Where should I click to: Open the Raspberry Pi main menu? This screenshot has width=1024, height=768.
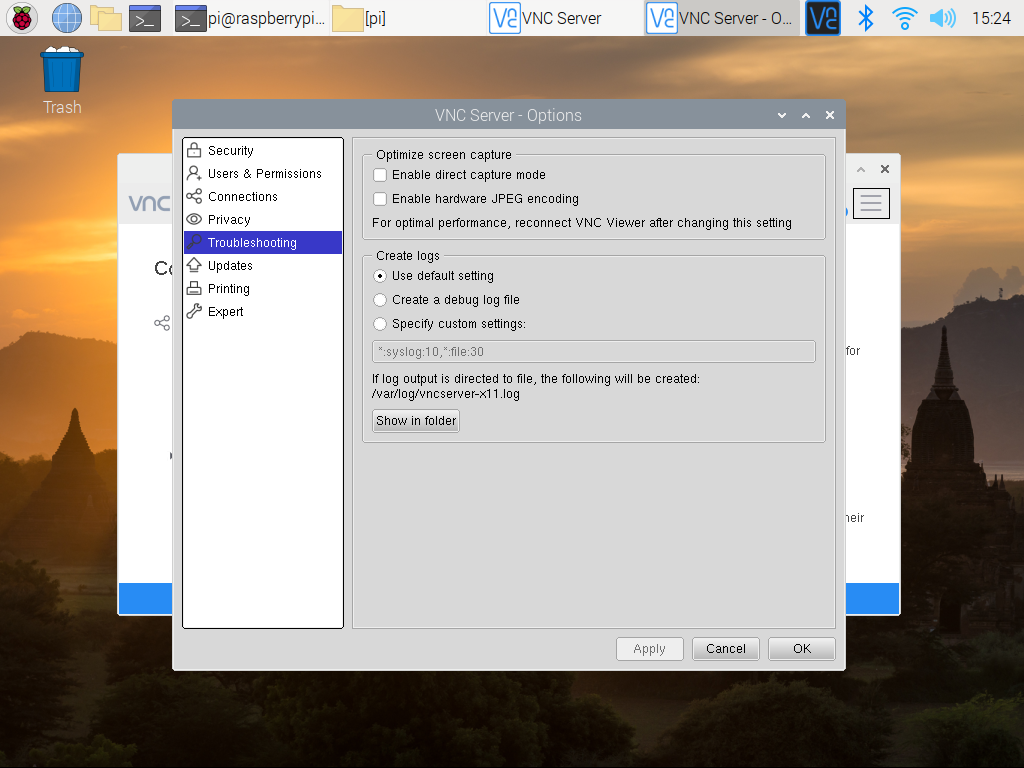[22, 18]
